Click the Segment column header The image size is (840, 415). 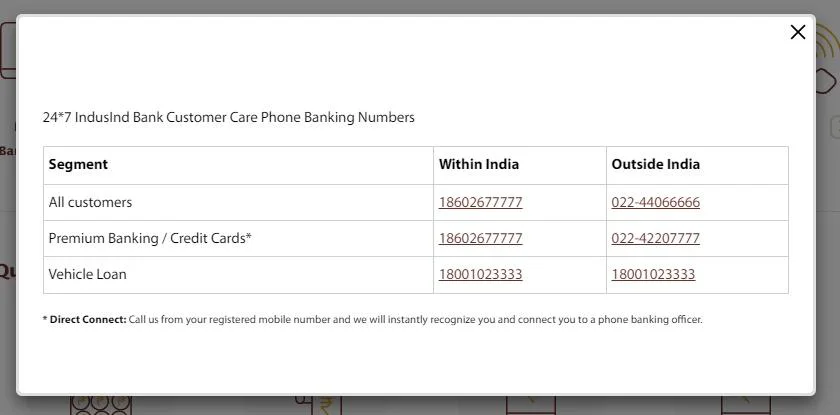tap(78, 164)
